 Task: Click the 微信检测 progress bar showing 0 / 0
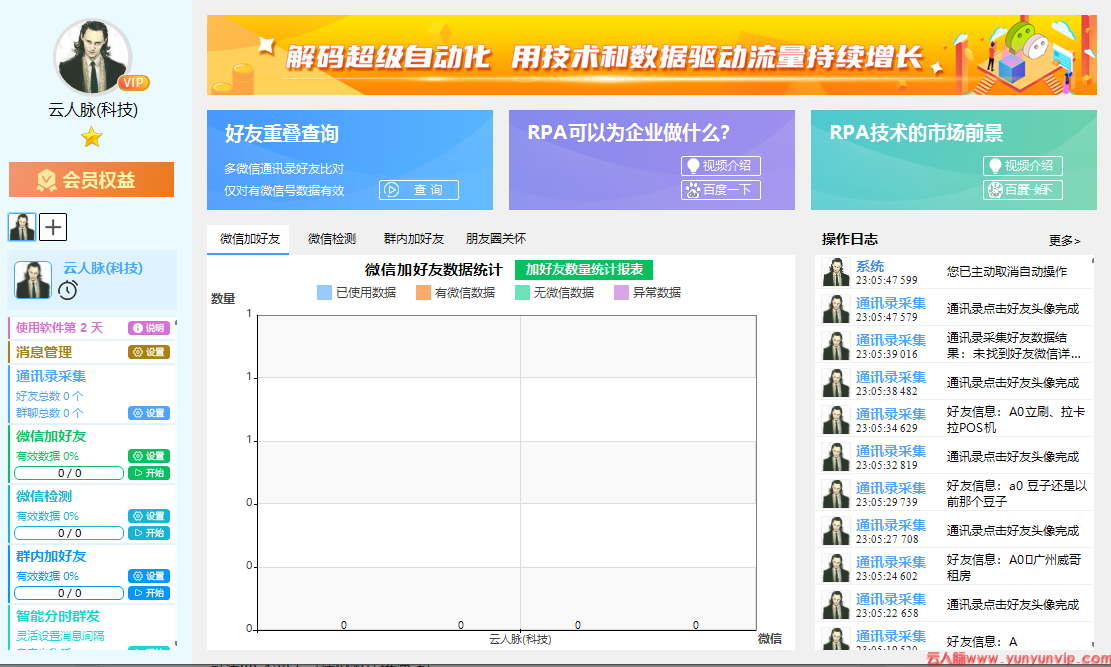point(69,533)
